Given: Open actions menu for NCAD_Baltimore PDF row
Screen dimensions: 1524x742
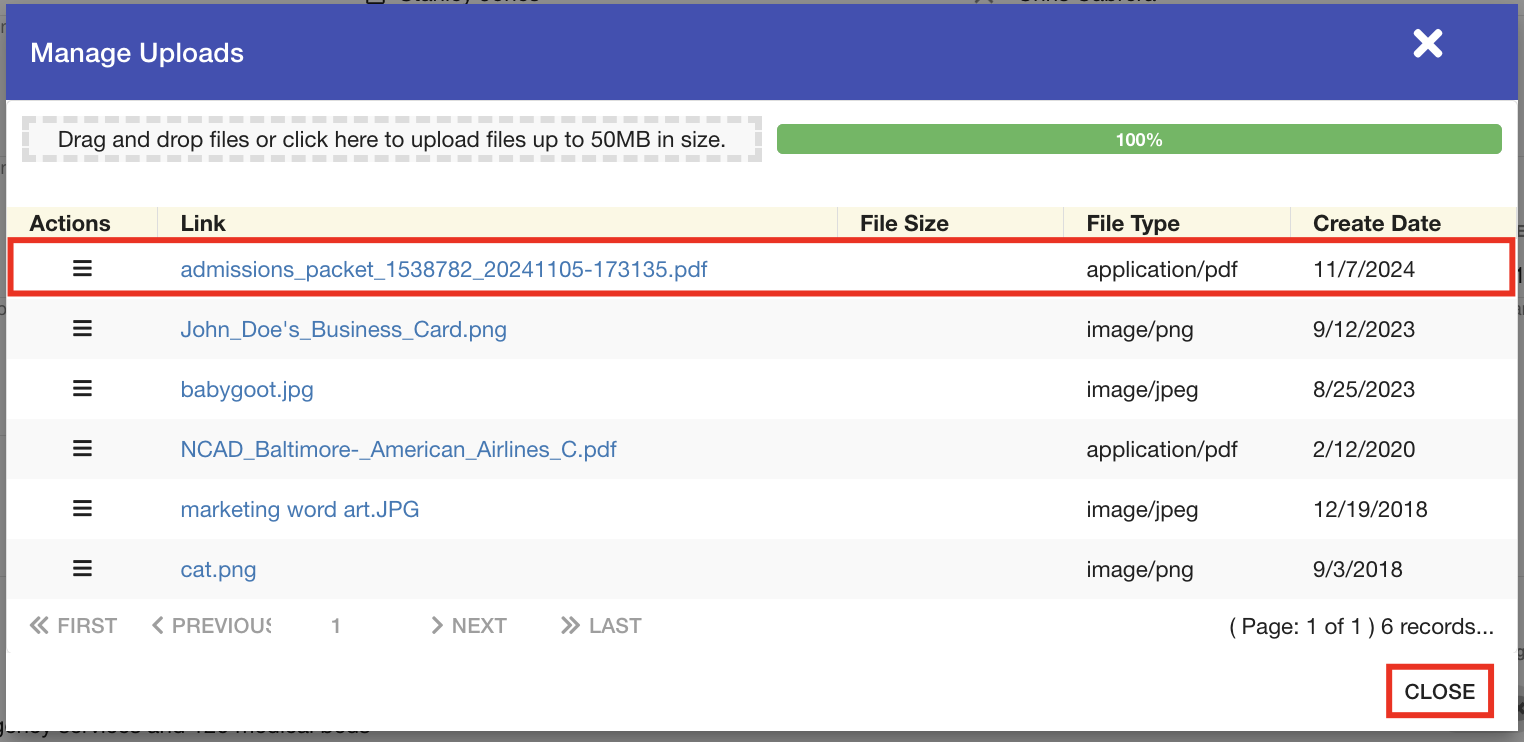Looking at the screenshot, I should 82,449.
